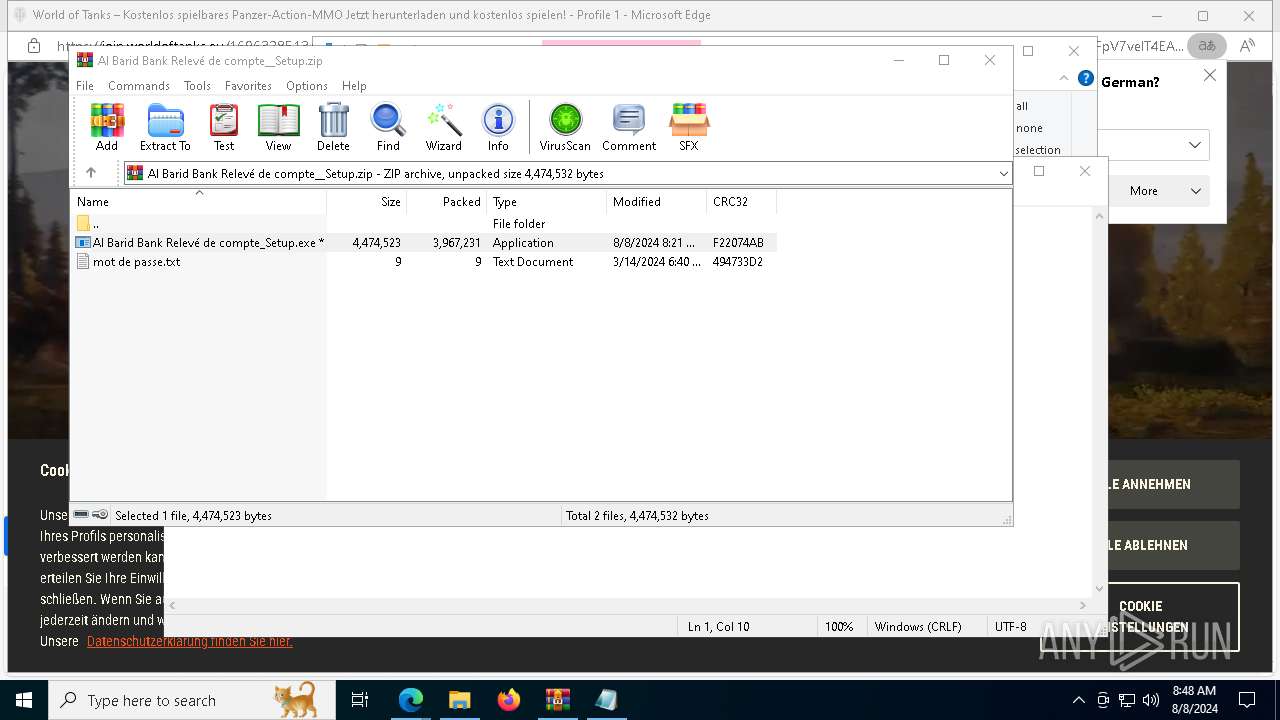Click the CRC32 value F22074AB

738,243
